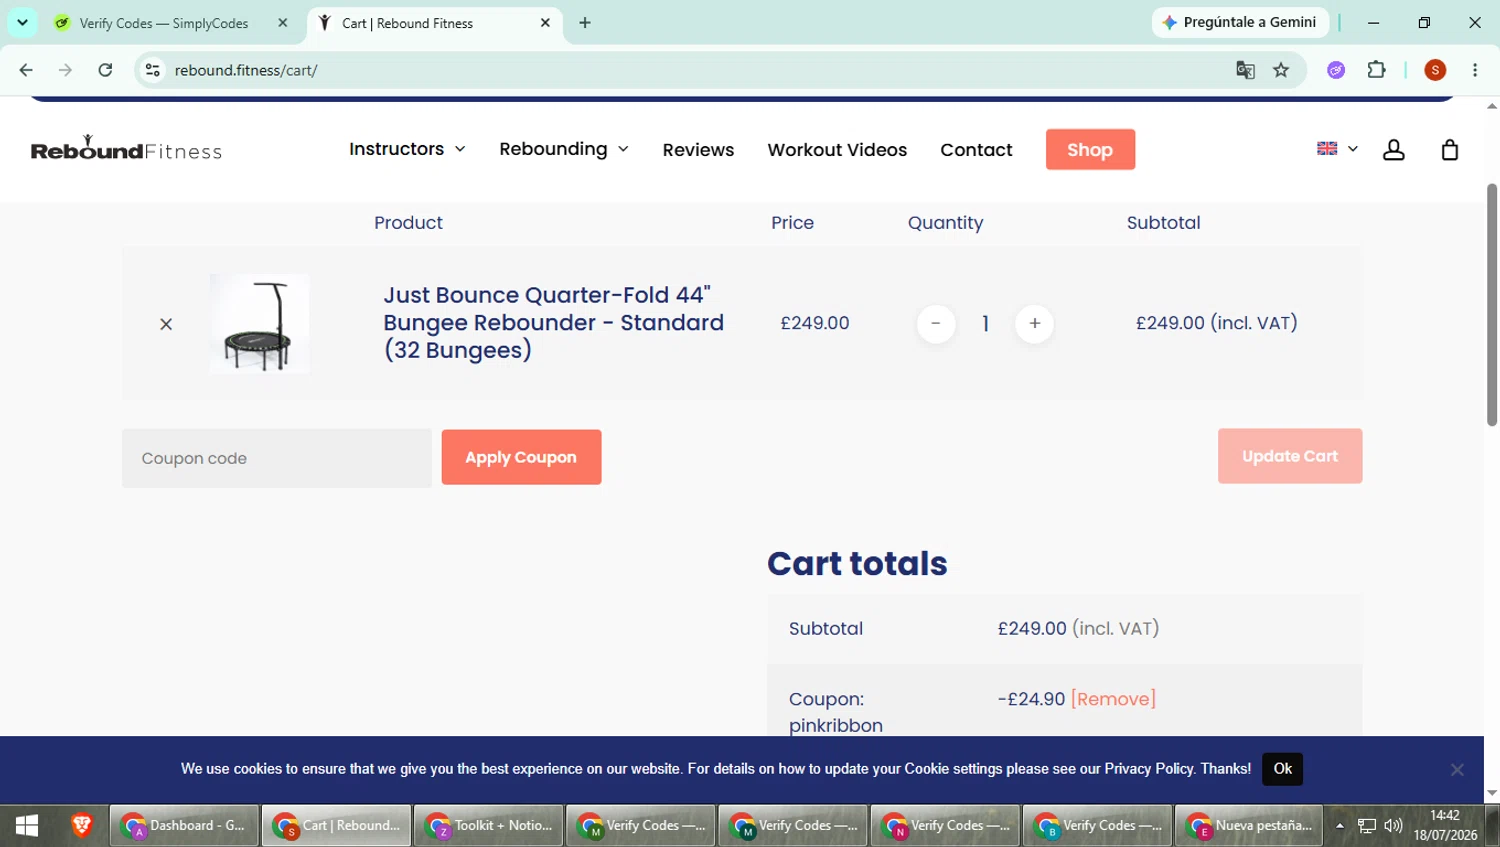Click the Product column header
This screenshot has width=1500, height=847.
coord(408,223)
